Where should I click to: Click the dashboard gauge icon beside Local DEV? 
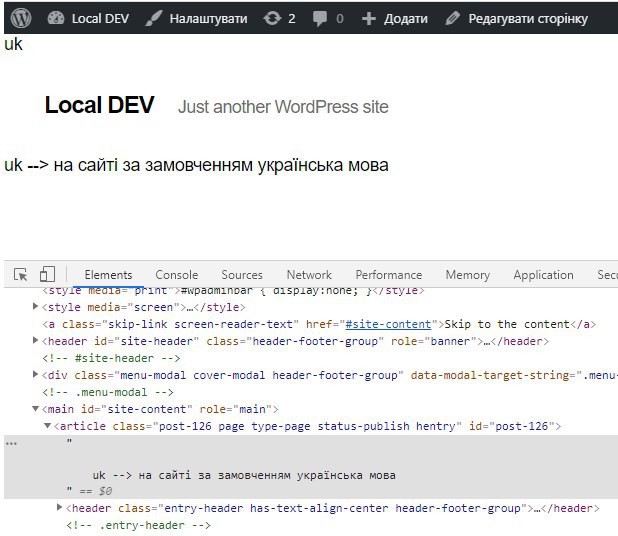(x=56, y=18)
